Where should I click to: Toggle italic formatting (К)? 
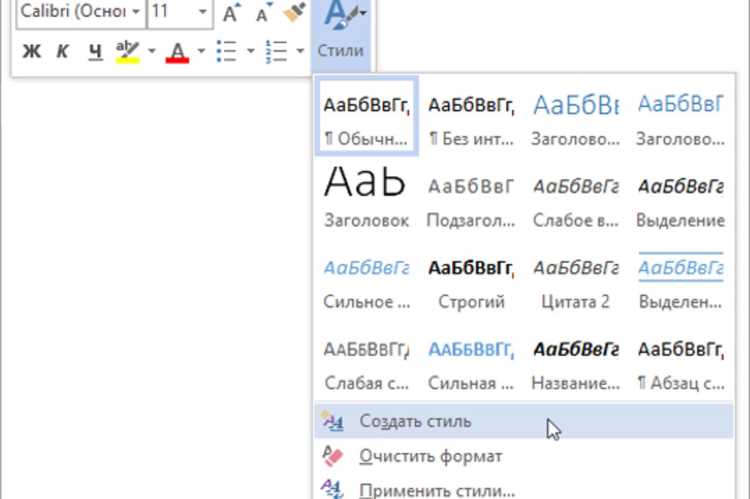point(62,51)
